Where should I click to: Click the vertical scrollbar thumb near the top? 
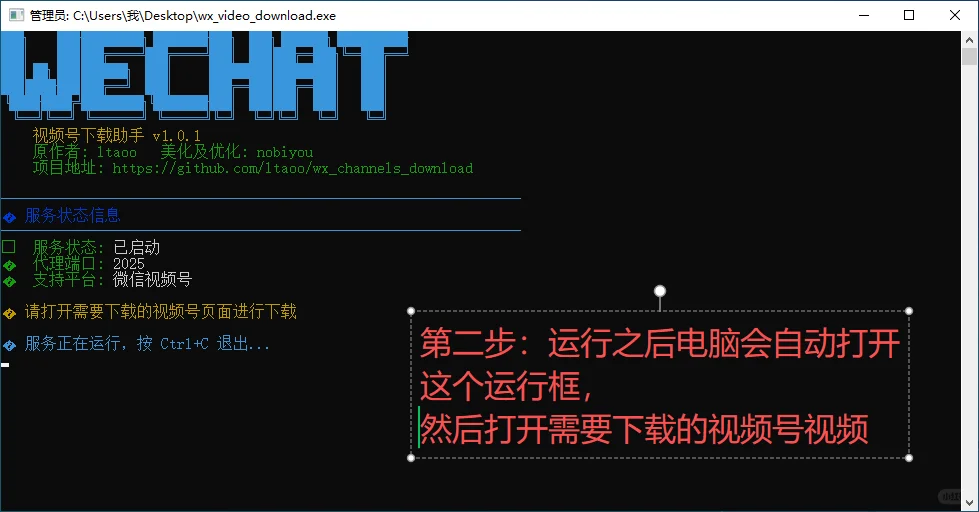click(969, 57)
